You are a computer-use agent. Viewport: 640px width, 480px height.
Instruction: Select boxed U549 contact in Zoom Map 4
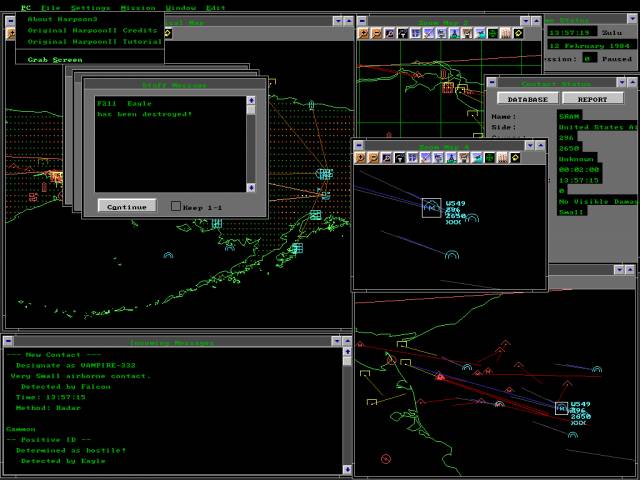[431, 208]
